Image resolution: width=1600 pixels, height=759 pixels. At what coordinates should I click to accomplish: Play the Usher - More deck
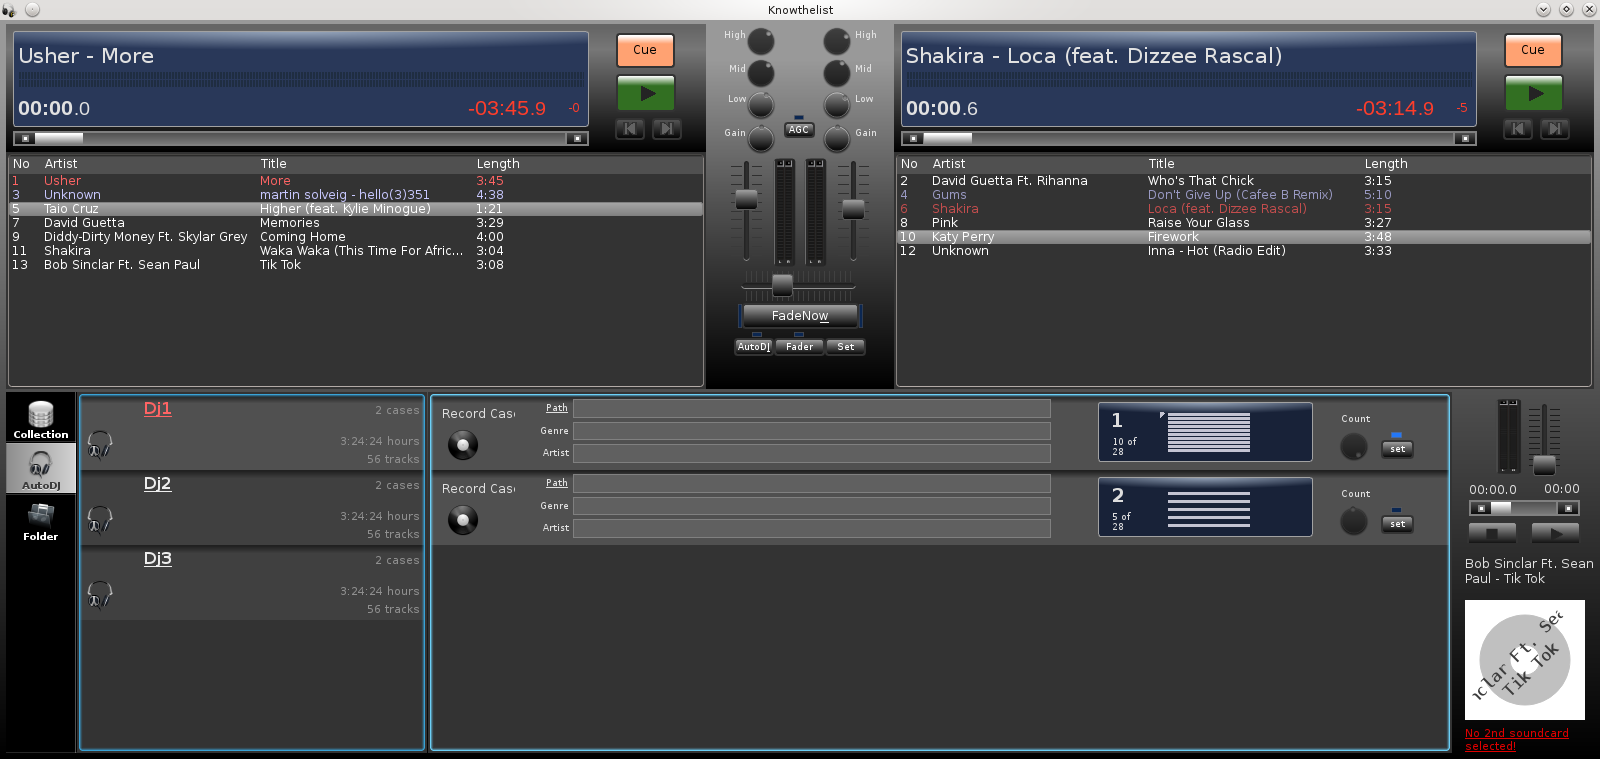point(645,93)
